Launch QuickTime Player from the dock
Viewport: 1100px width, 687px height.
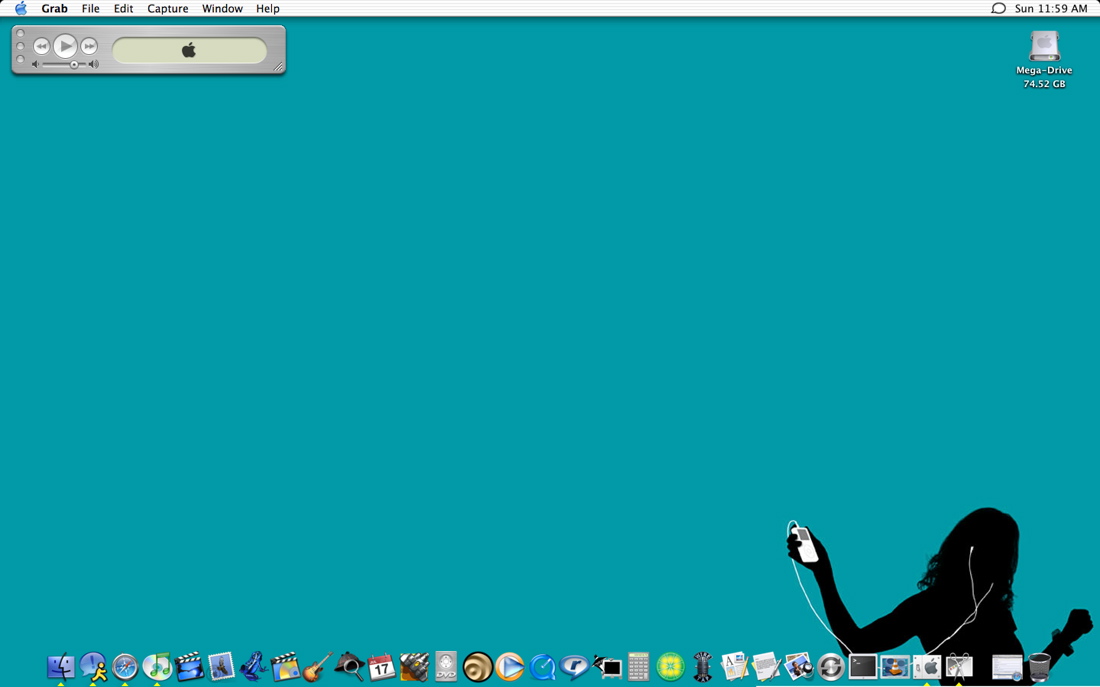tap(542, 667)
